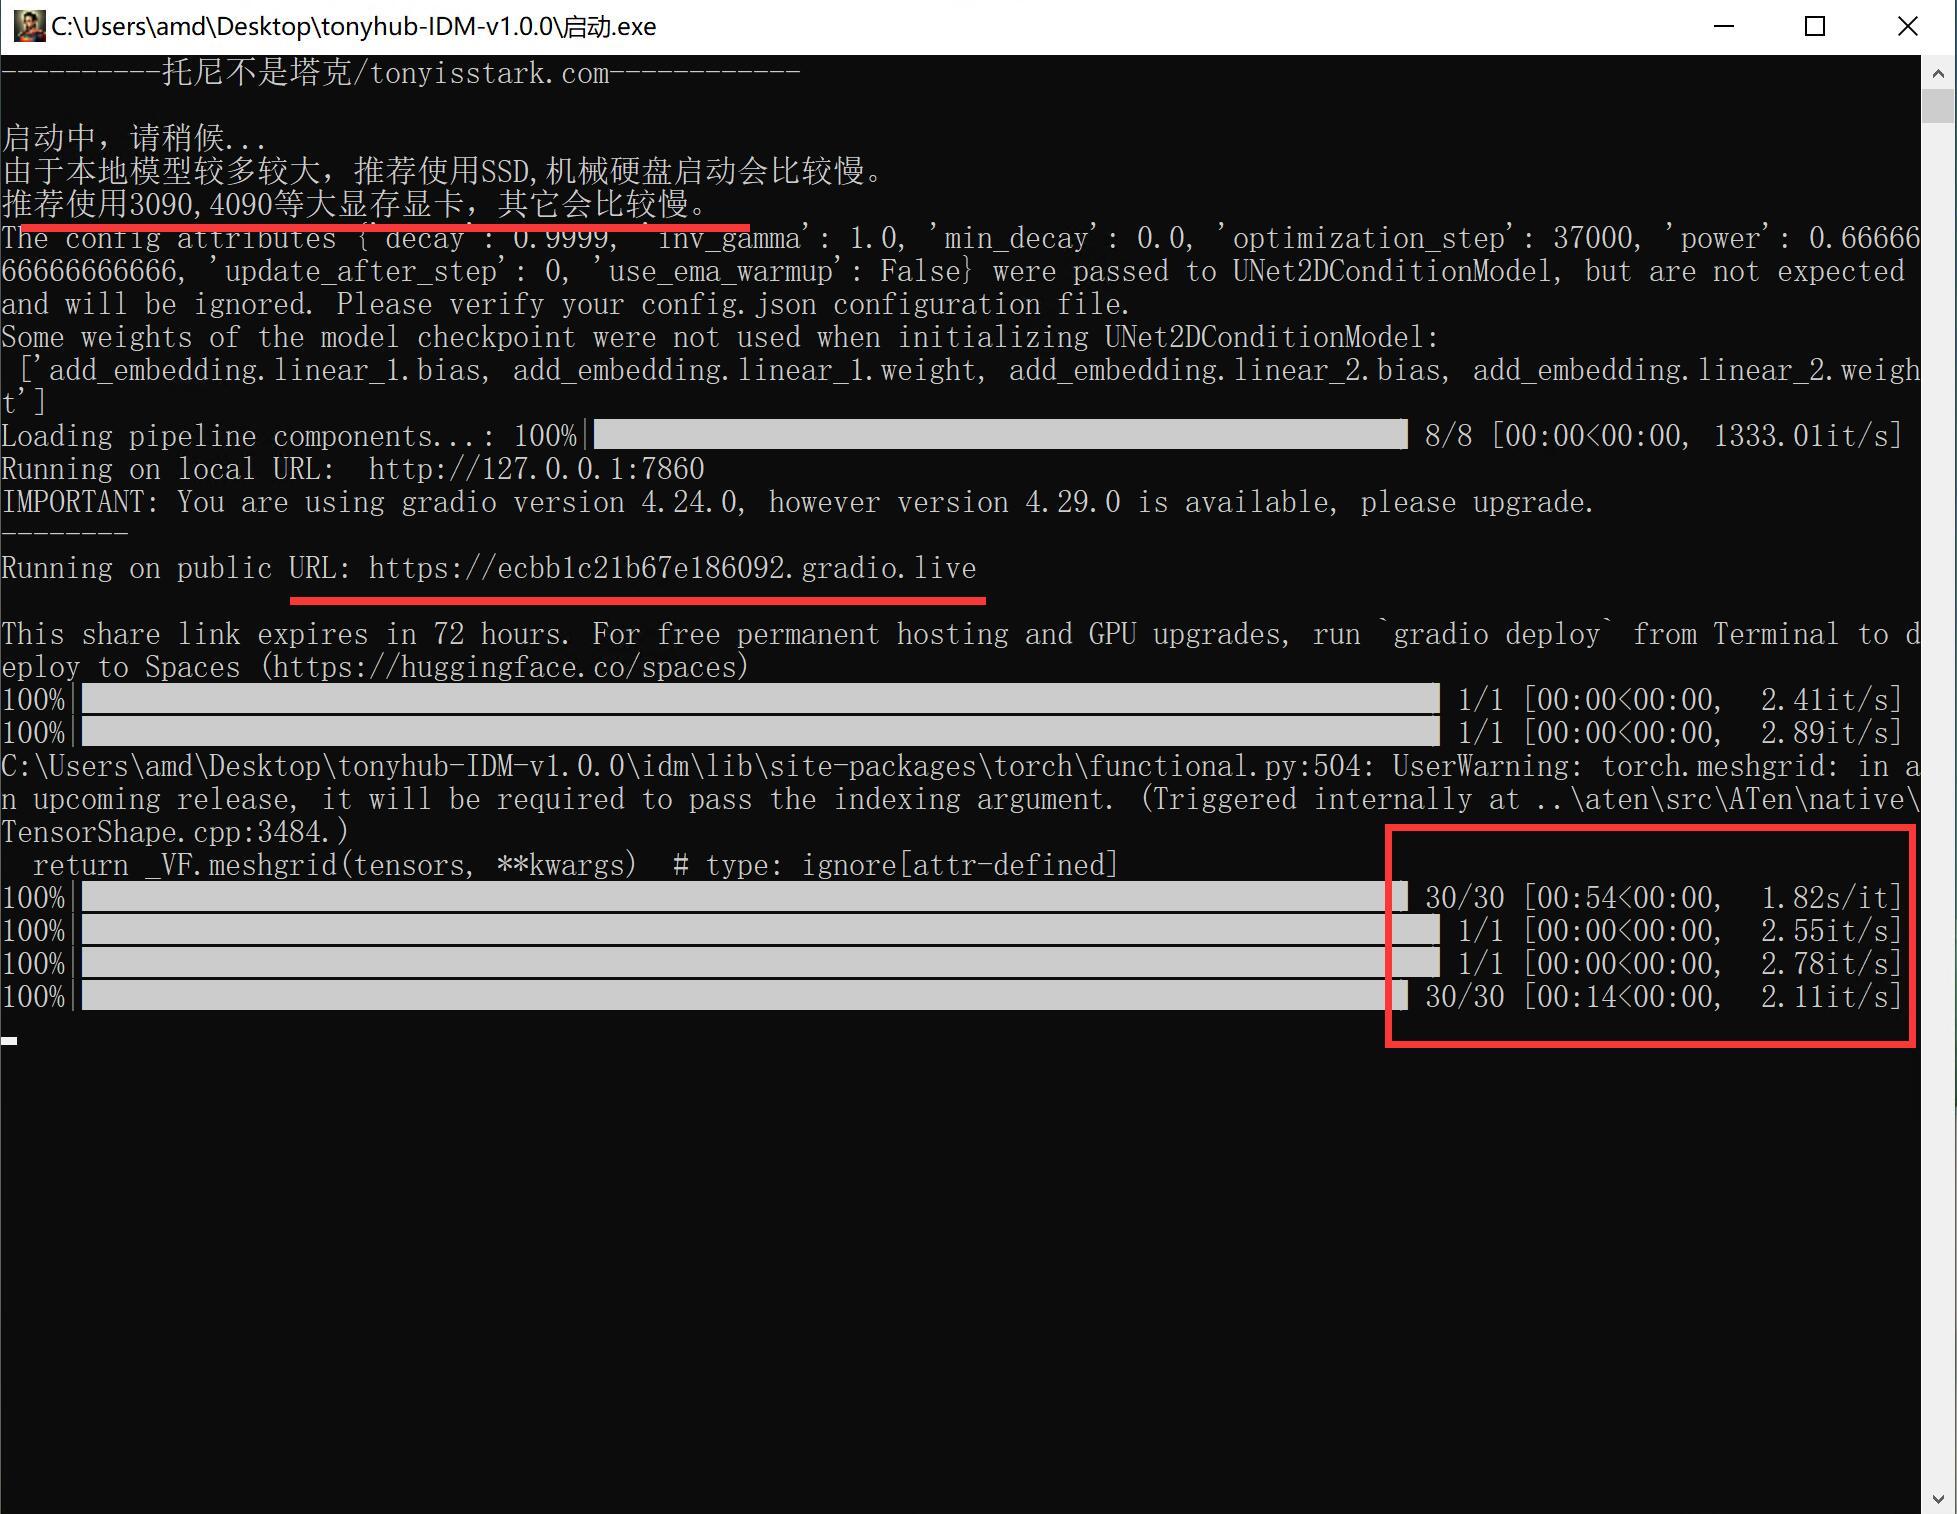This screenshot has width=1957, height=1514.
Task: Click the tonyisstark.com header text
Action: pyautogui.click(x=490, y=73)
